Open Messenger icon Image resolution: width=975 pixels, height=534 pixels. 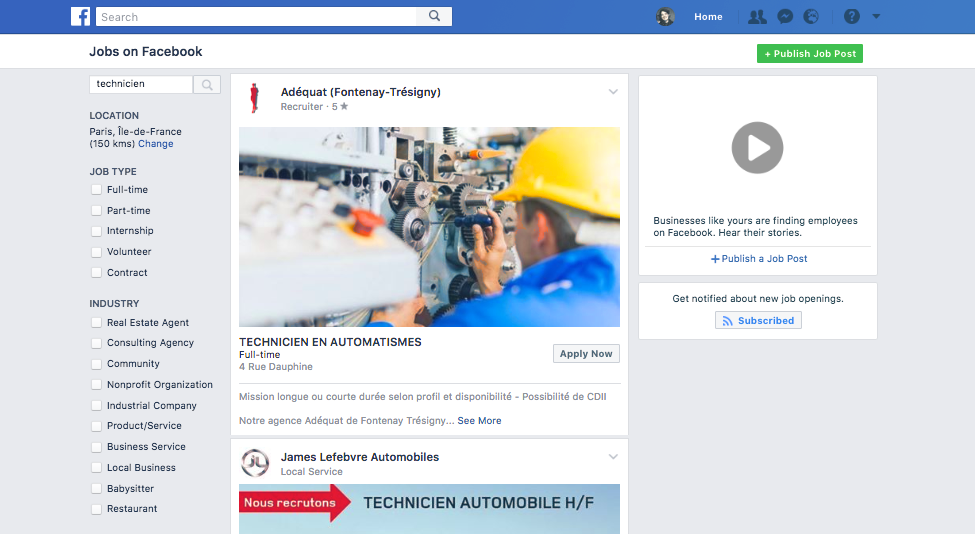coord(785,17)
